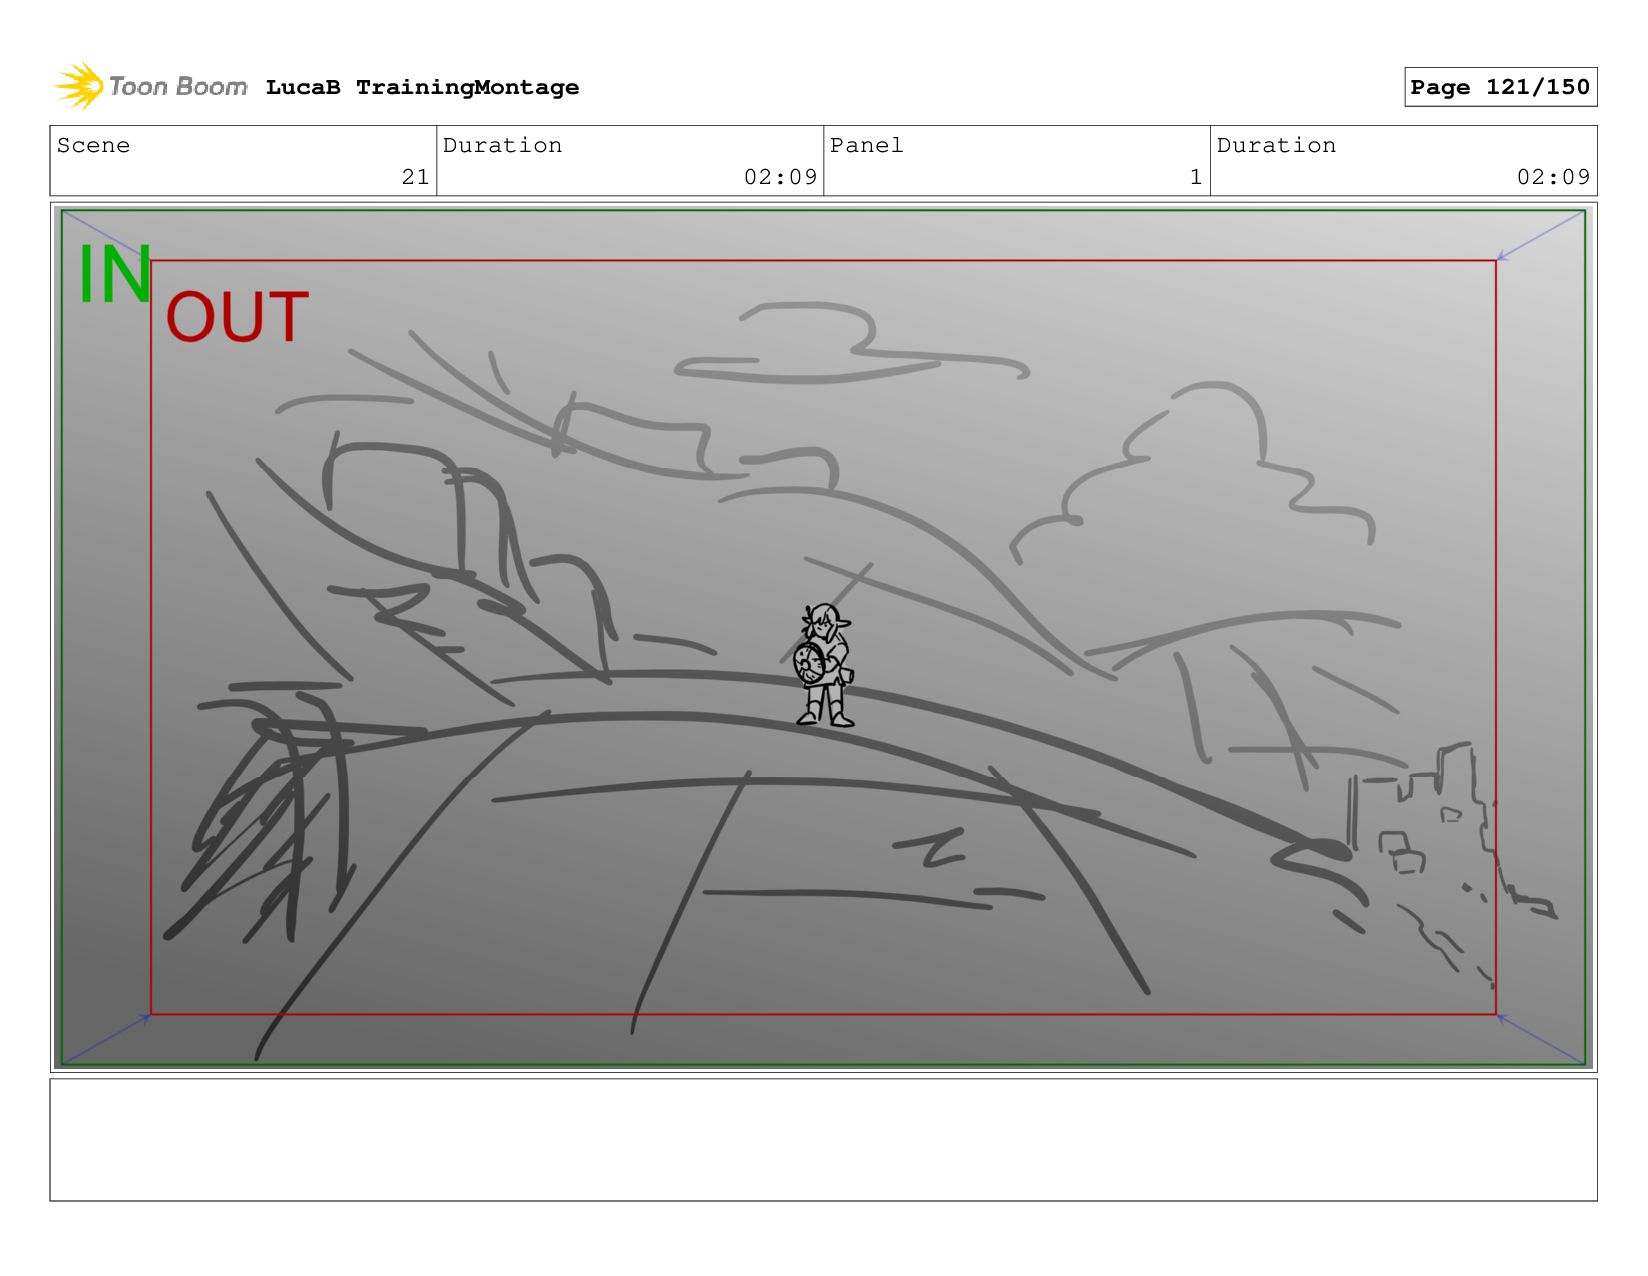Click the scene duration value 02:09
This screenshot has width=1648, height=1276.
[780, 177]
